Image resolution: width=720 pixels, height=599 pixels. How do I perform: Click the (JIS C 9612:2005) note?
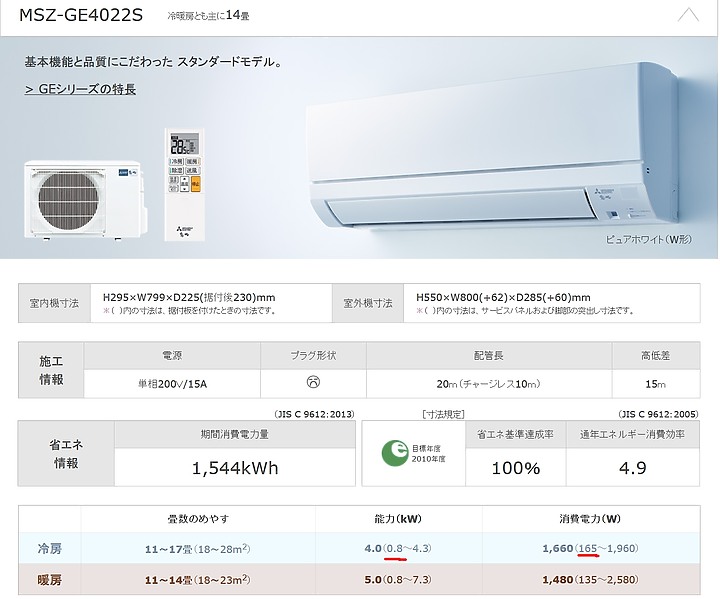click(658, 414)
